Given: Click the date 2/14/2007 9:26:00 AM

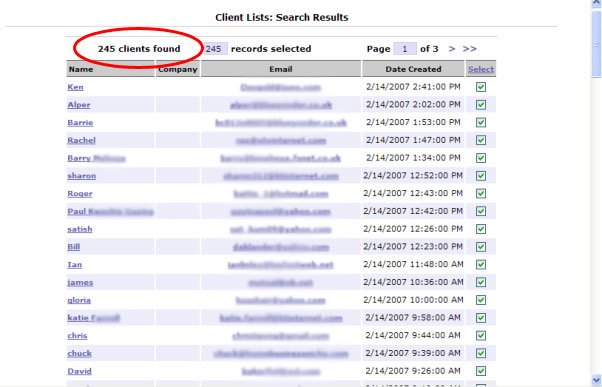Looking at the screenshot, I should (x=413, y=371).
